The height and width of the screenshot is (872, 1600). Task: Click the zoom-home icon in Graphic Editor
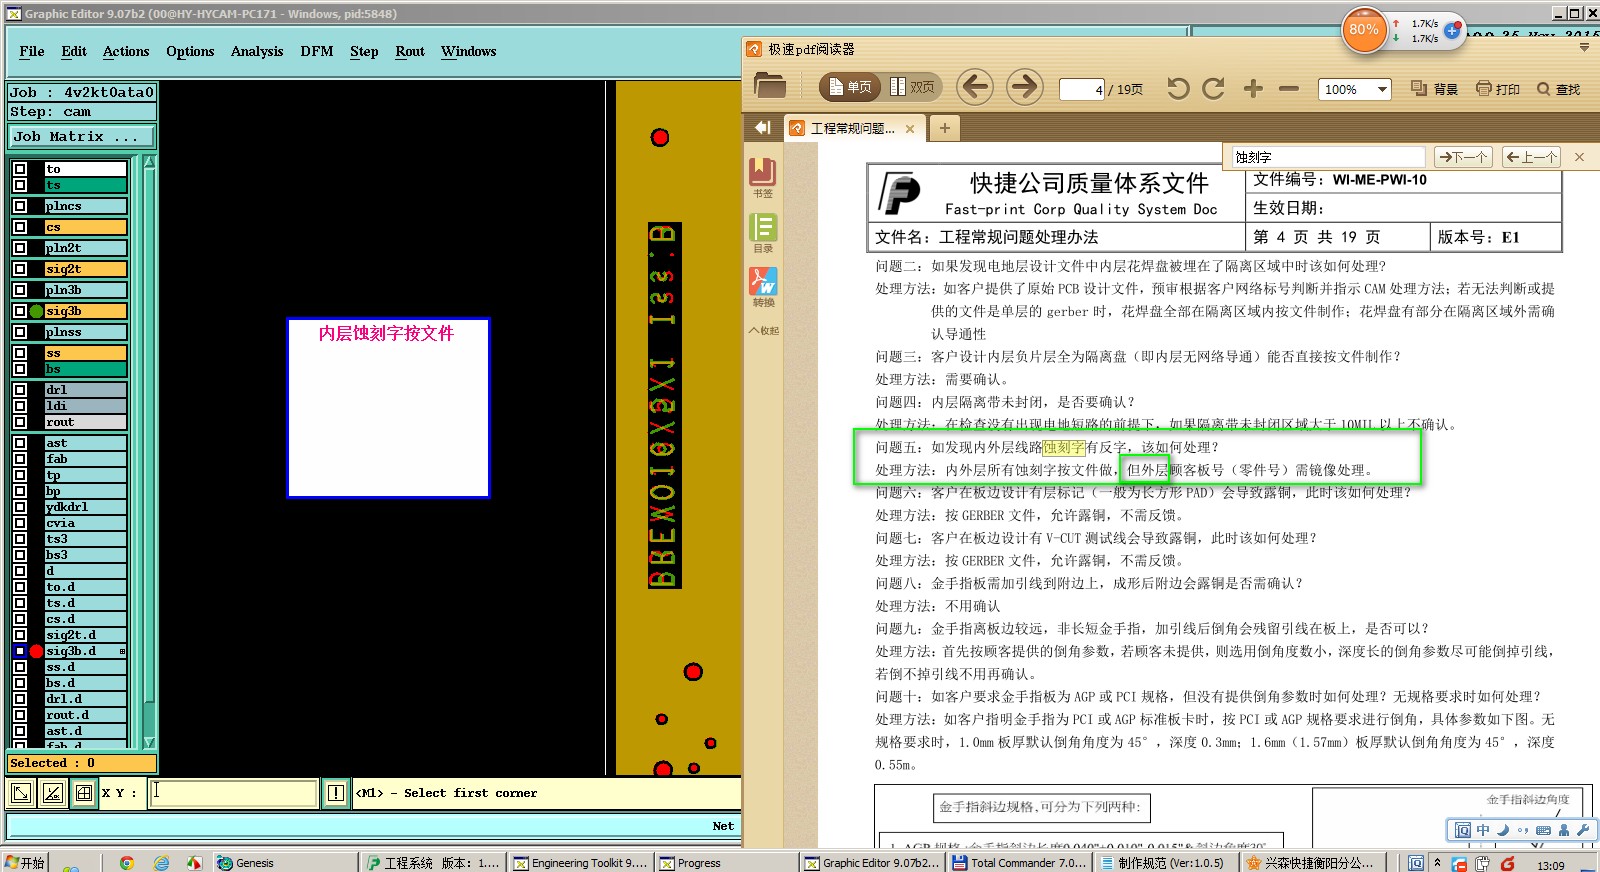20,793
